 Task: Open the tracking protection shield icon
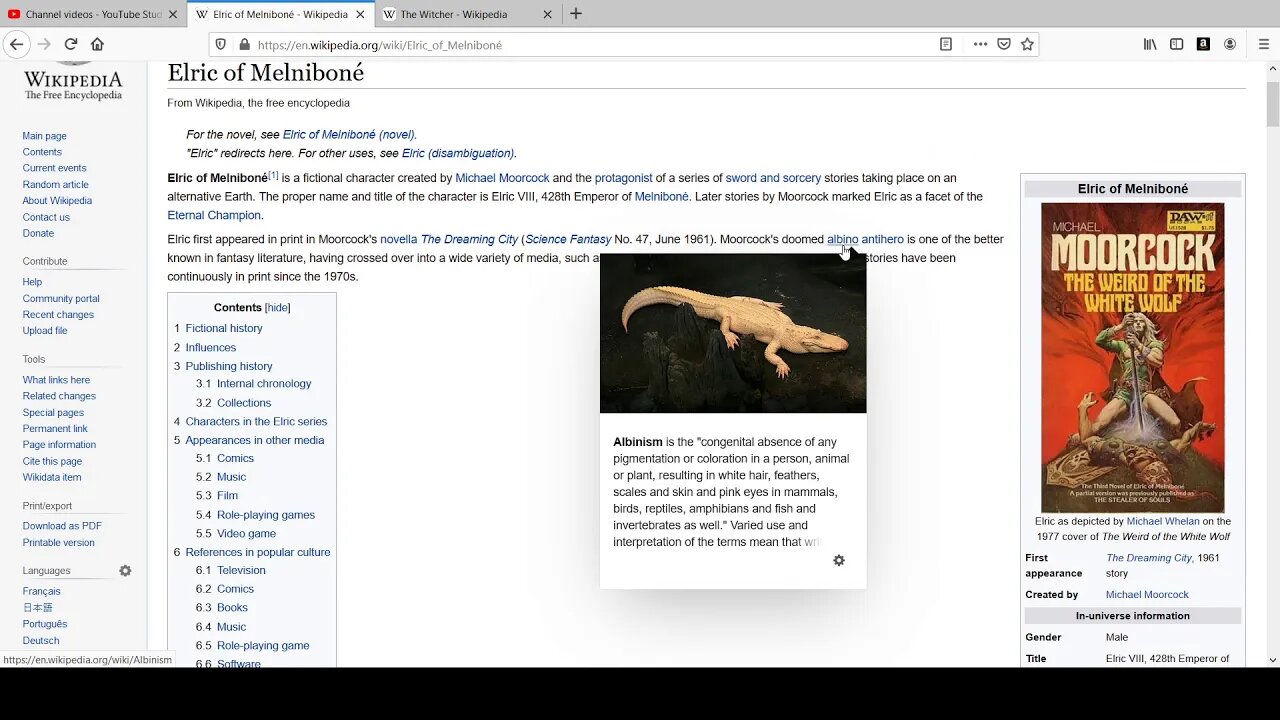pyautogui.click(x=223, y=44)
